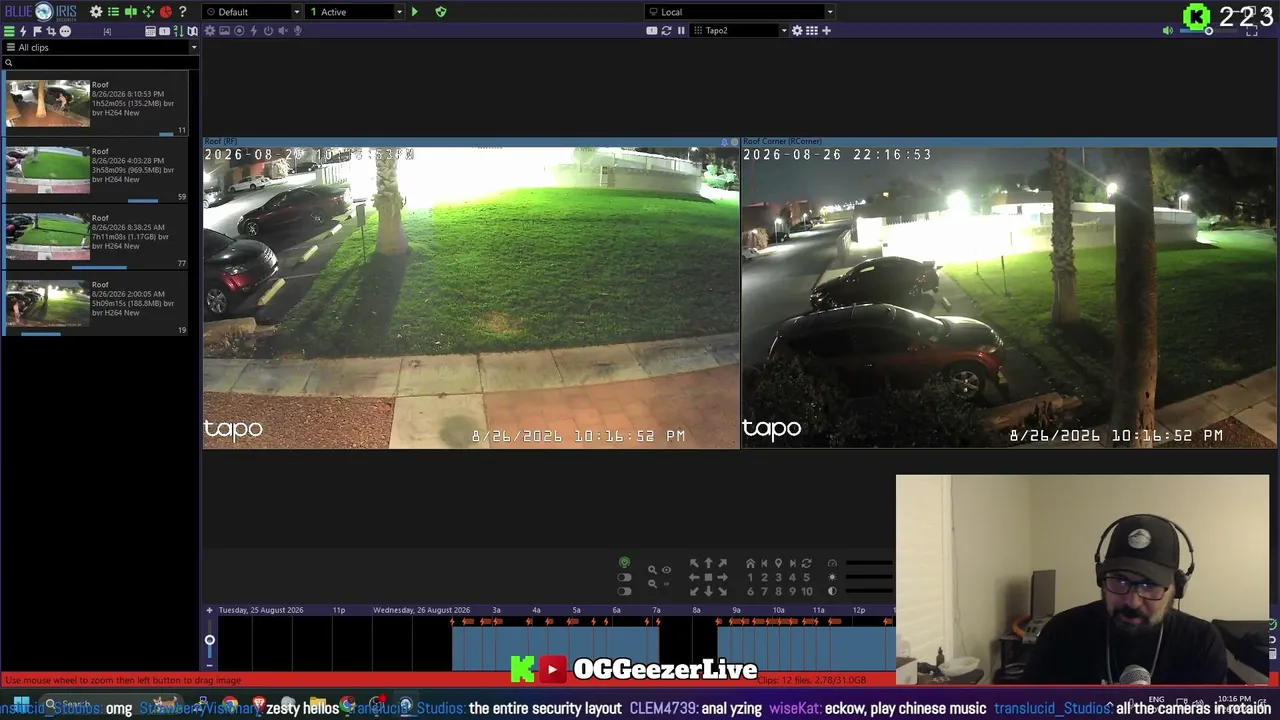This screenshot has height=720, width=1280.
Task: Flip the upper toggle switch below the lightbulb
Action: [624, 577]
